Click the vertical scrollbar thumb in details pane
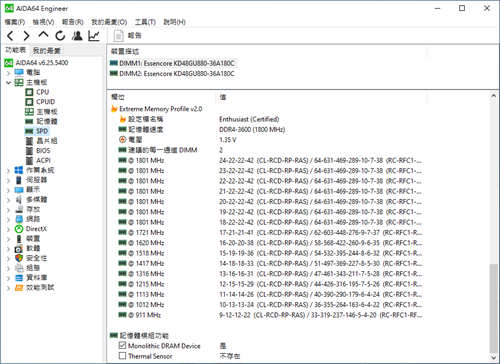Screen dimensions: 500x364 [494, 307]
